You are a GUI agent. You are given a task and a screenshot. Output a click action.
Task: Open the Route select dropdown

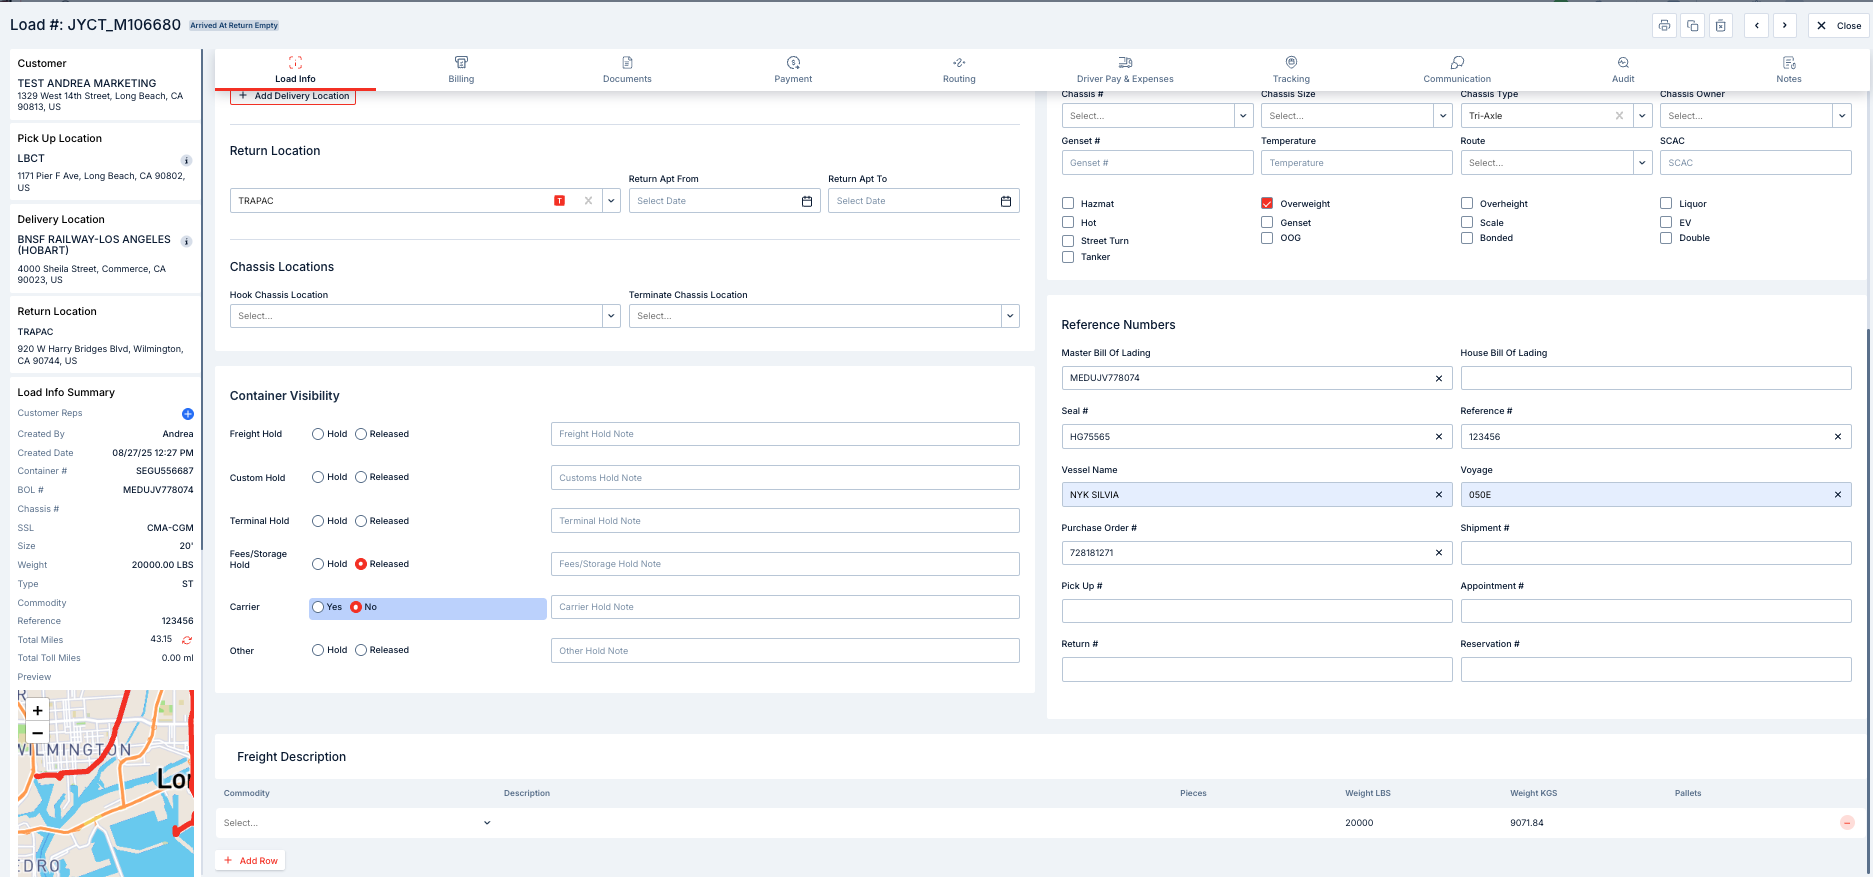click(1642, 163)
